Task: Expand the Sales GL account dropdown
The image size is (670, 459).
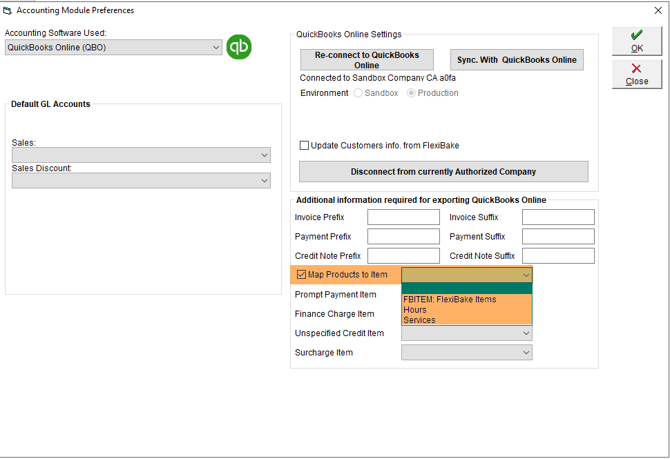Action: click(x=141, y=155)
